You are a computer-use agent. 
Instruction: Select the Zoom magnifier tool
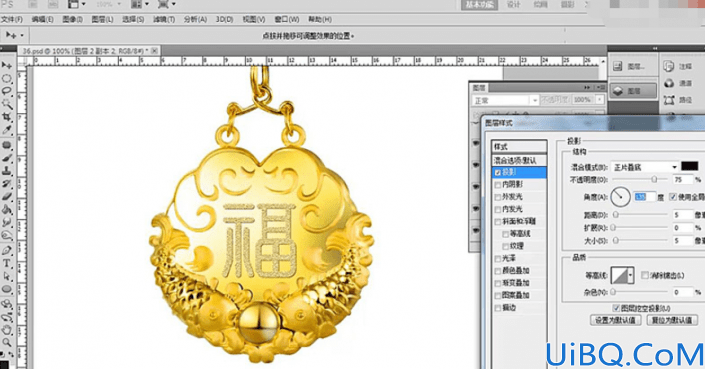[6, 343]
